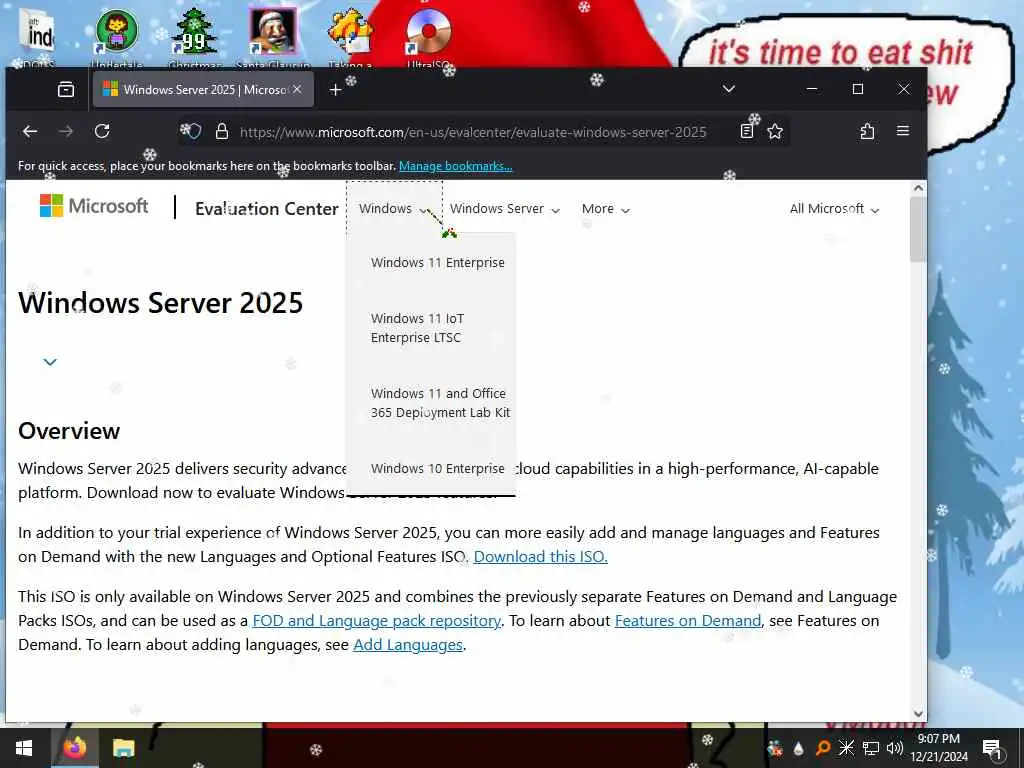Click the water drop tray icon
Screen dimensions: 1024x768
799,748
